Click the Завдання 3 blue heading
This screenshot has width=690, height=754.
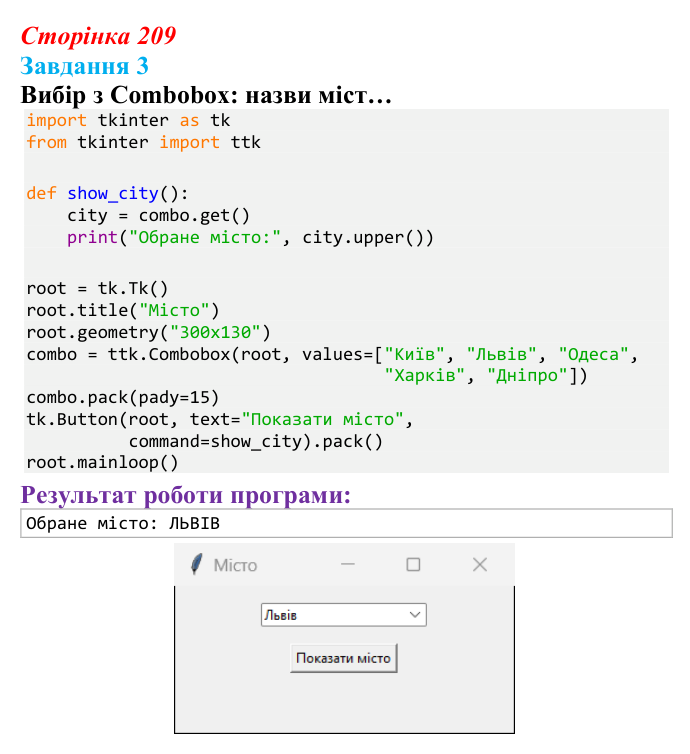(x=84, y=65)
